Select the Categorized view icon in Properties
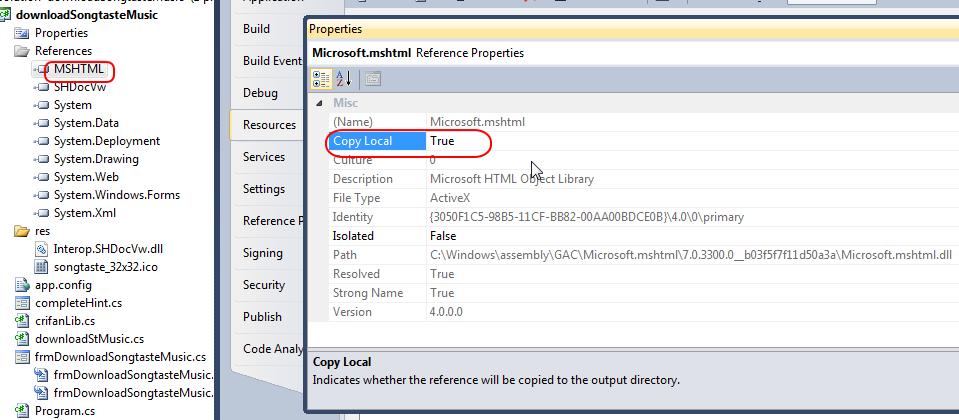This screenshot has width=959, height=420. tap(321, 78)
